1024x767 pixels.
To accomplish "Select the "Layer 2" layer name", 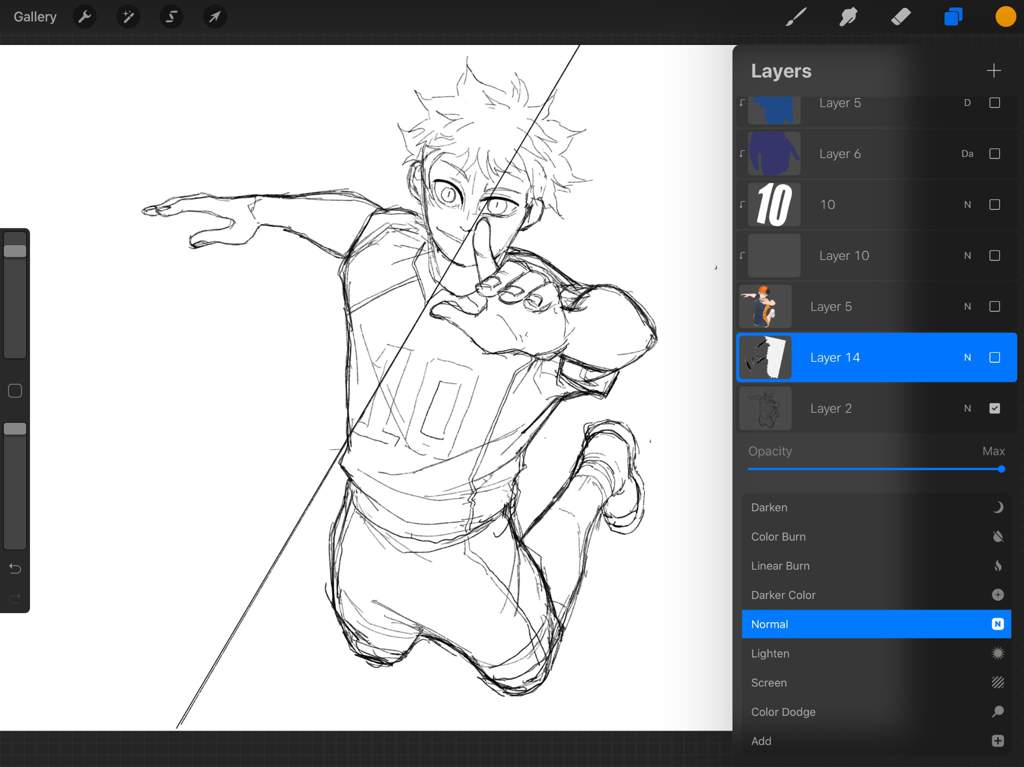I will click(x=831, y=408).
